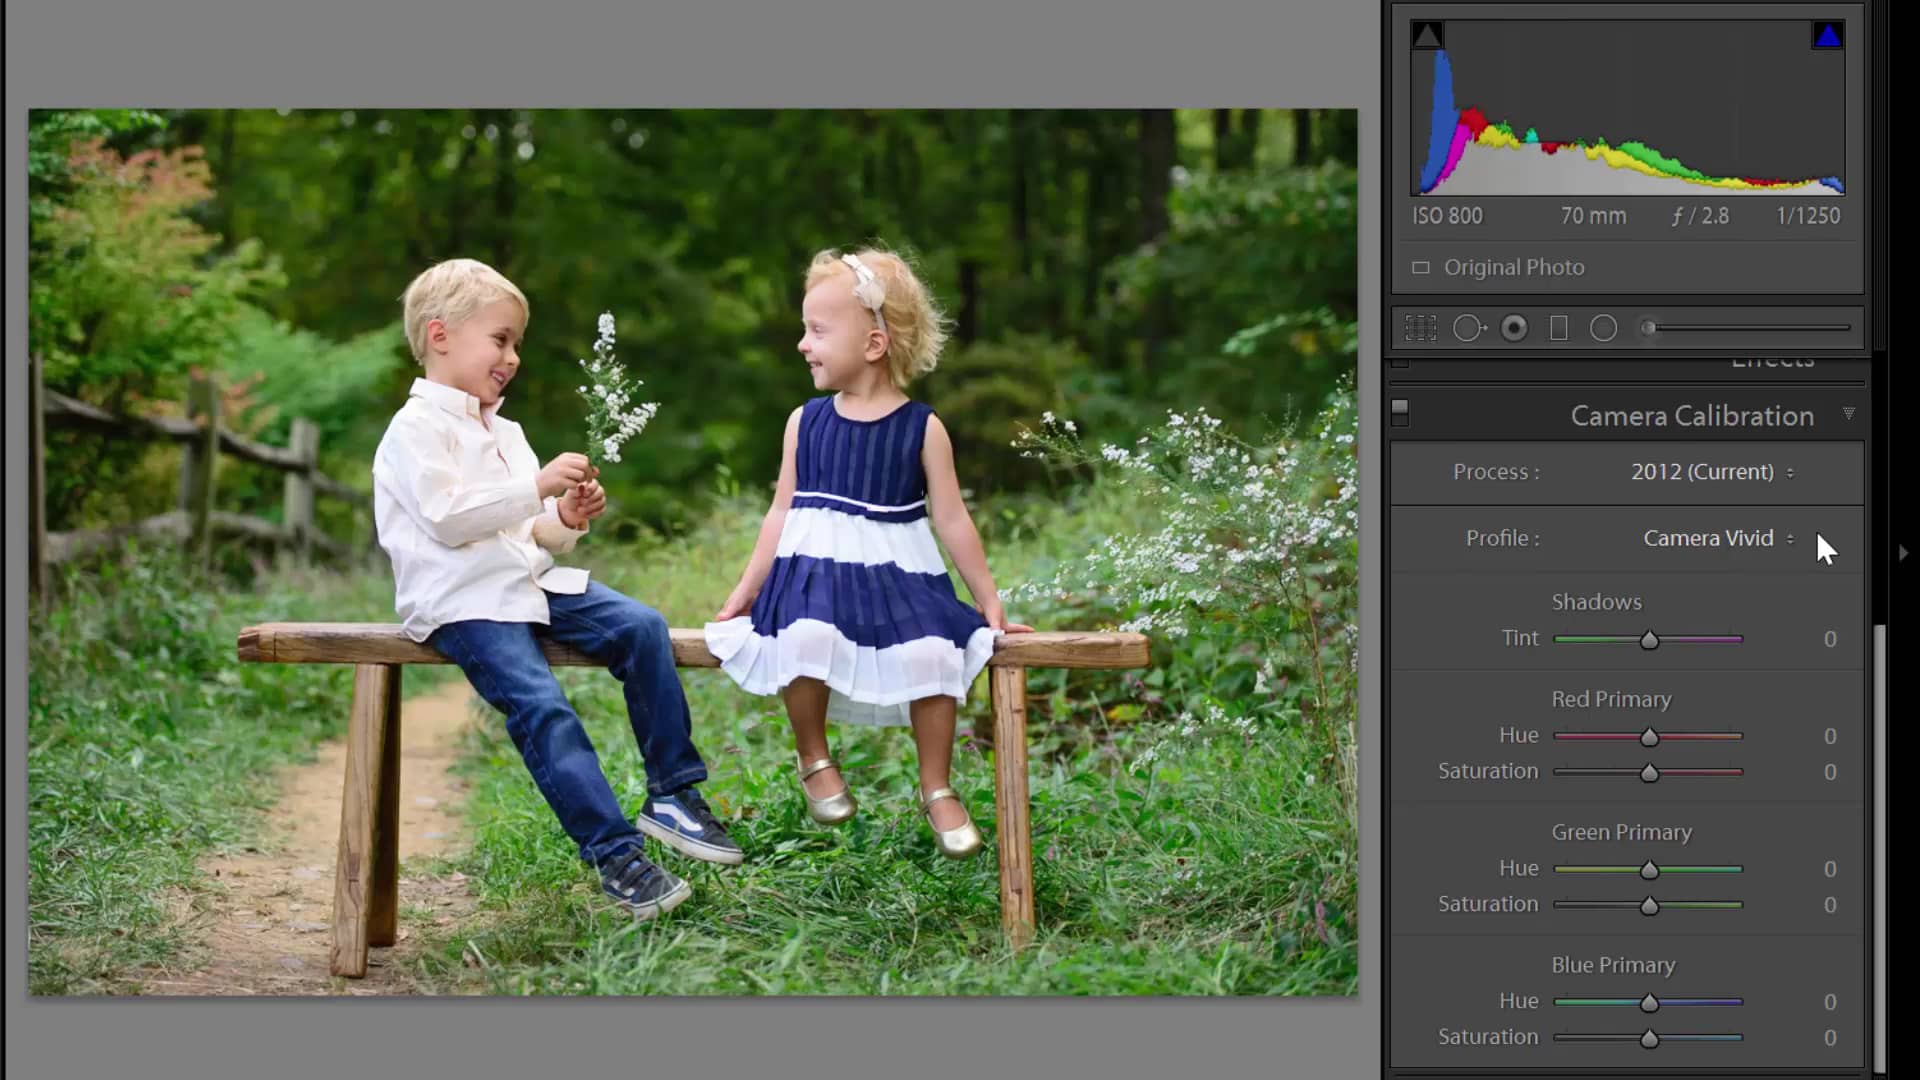Select the Crop Overlay tool
Image resolution: width=1920 pixels, height=1080 pixels.
click(1420, 328)
